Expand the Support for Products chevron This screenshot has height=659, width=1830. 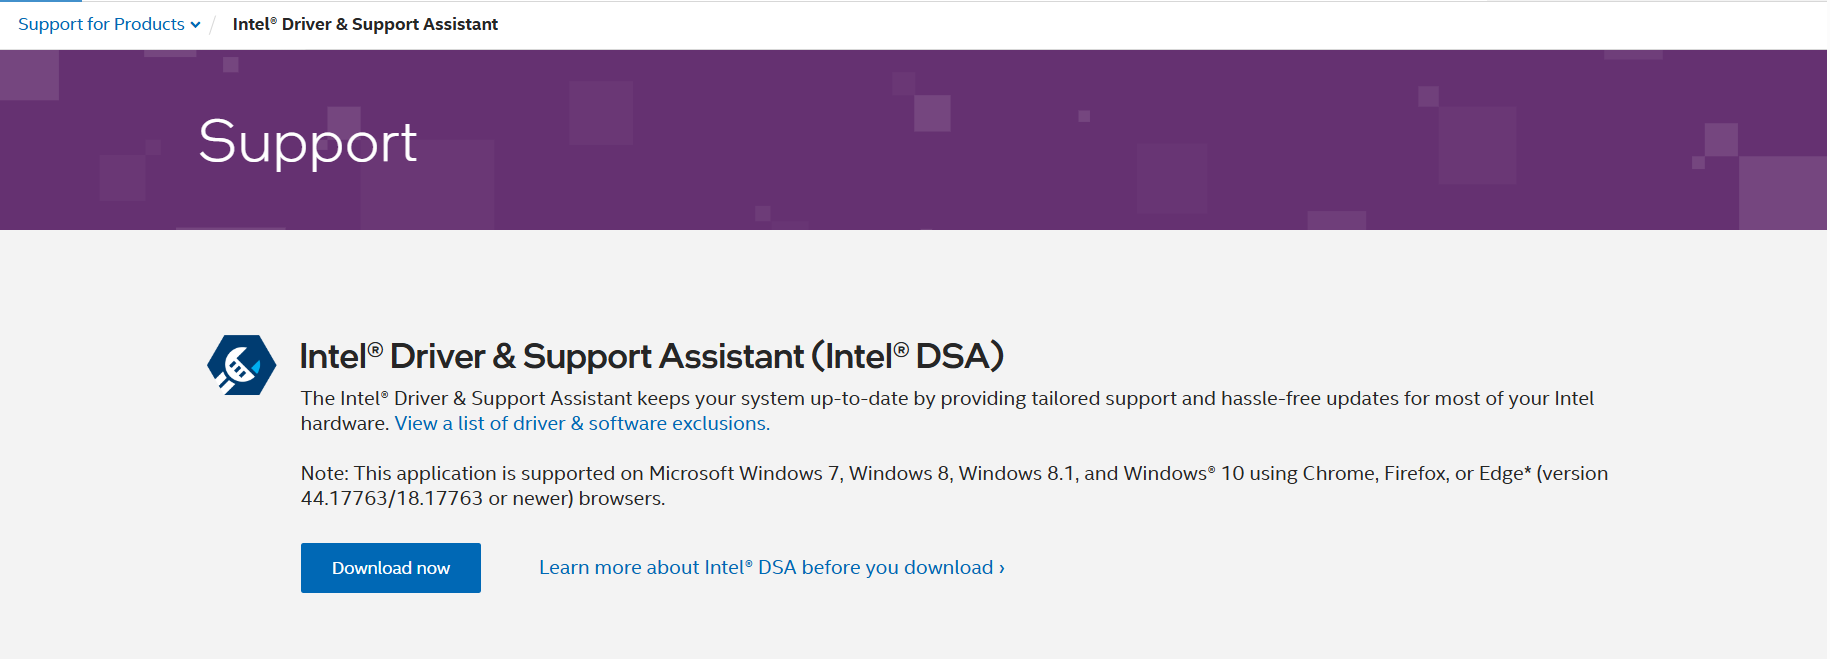pyautogui.click(x=195, y=25)
